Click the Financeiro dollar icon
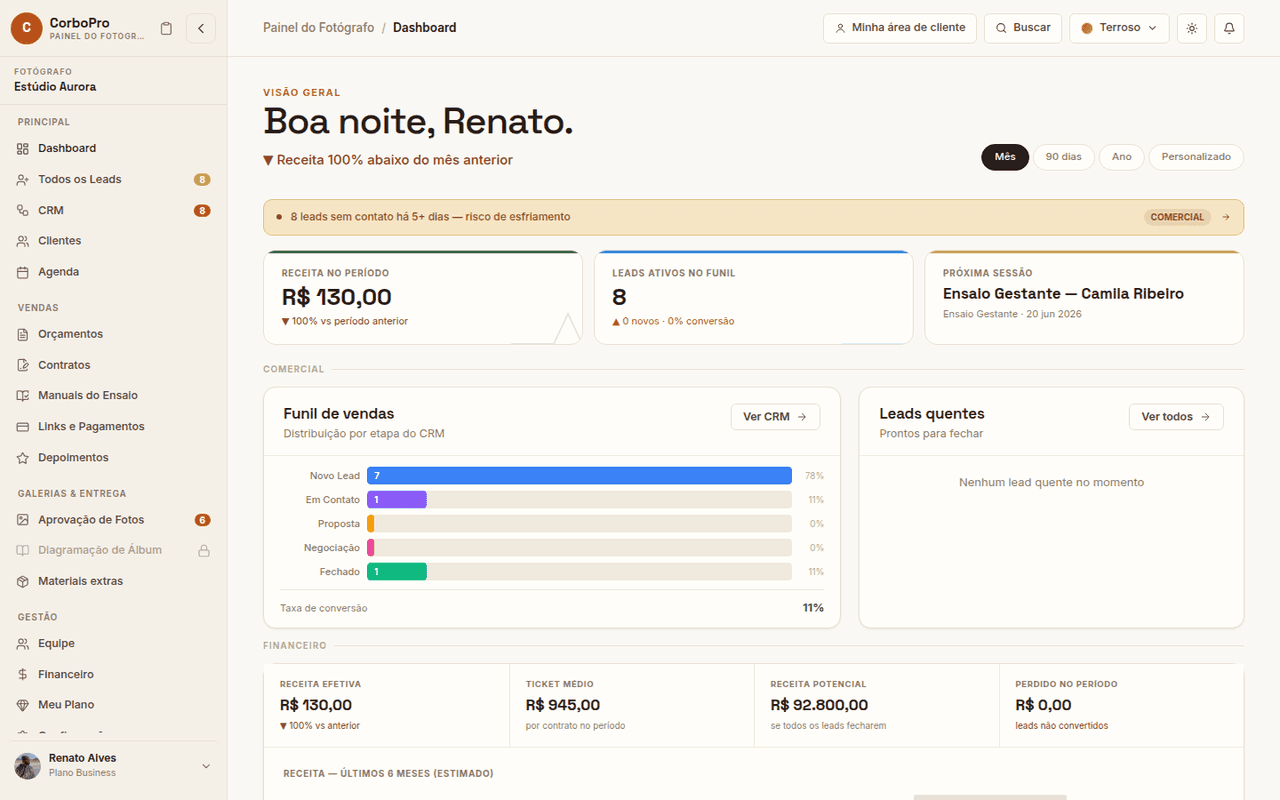The width and height of the screenshot is (1280, 800). 23,674
